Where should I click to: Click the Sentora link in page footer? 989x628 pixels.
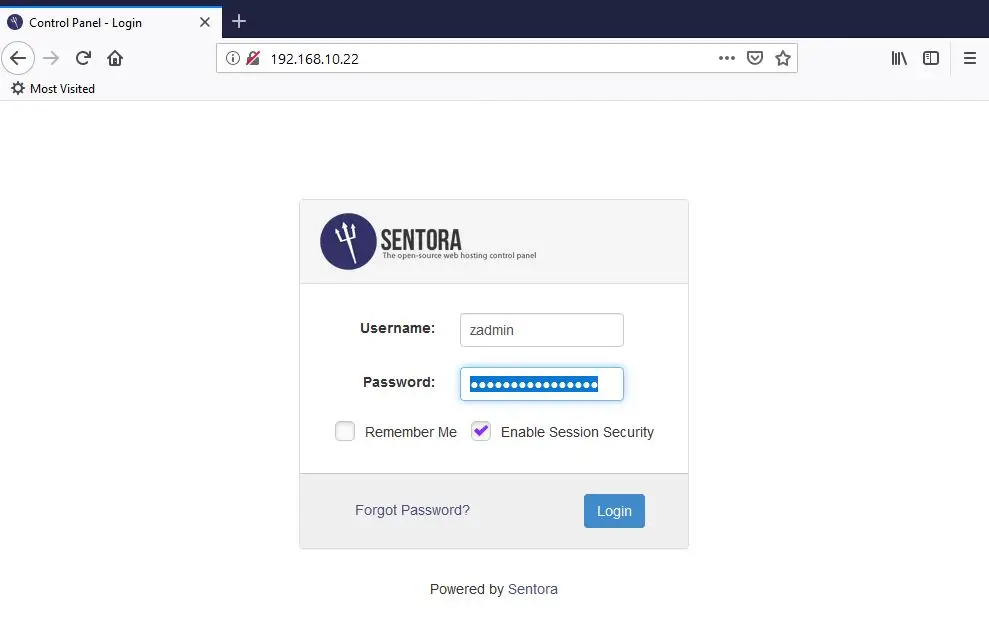(532, 589)
